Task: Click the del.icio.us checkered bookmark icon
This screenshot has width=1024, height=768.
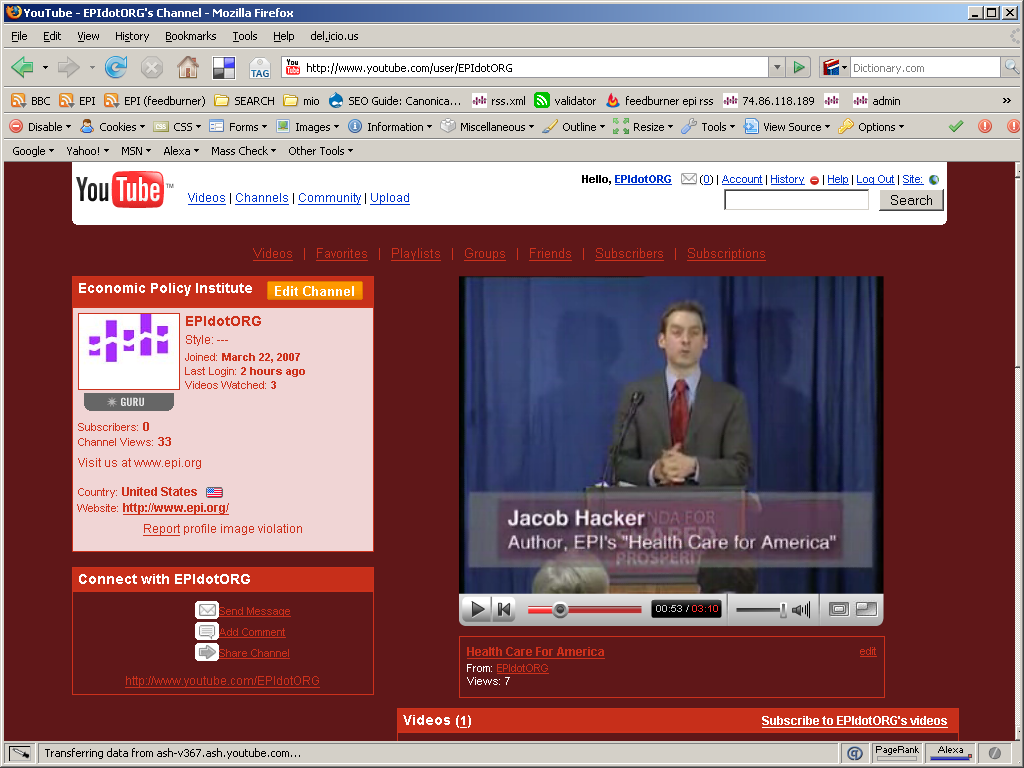Action: coord(224,68)
